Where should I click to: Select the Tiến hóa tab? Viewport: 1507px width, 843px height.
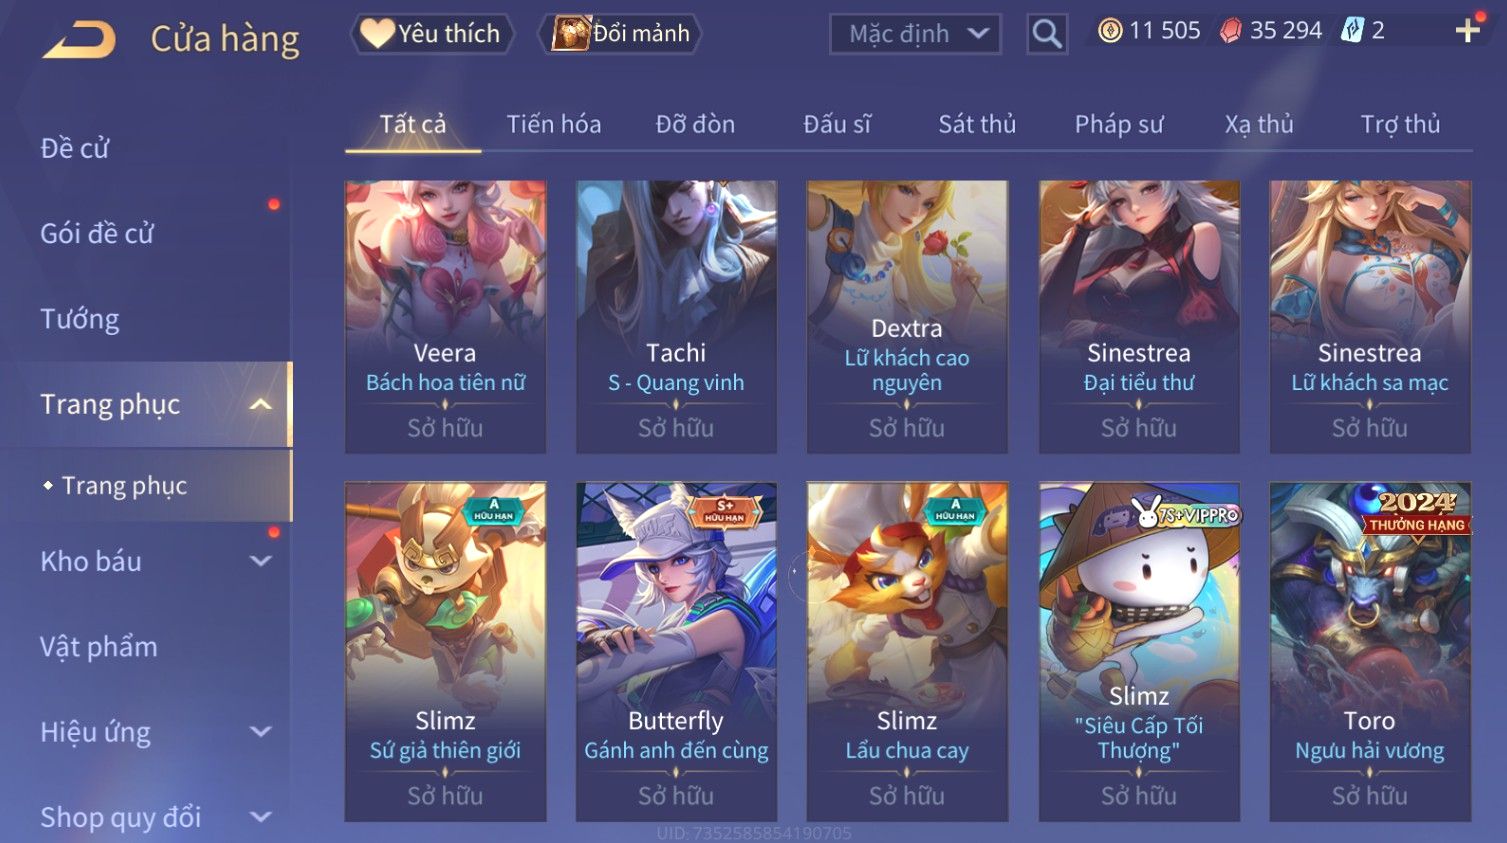coord(554,124)
